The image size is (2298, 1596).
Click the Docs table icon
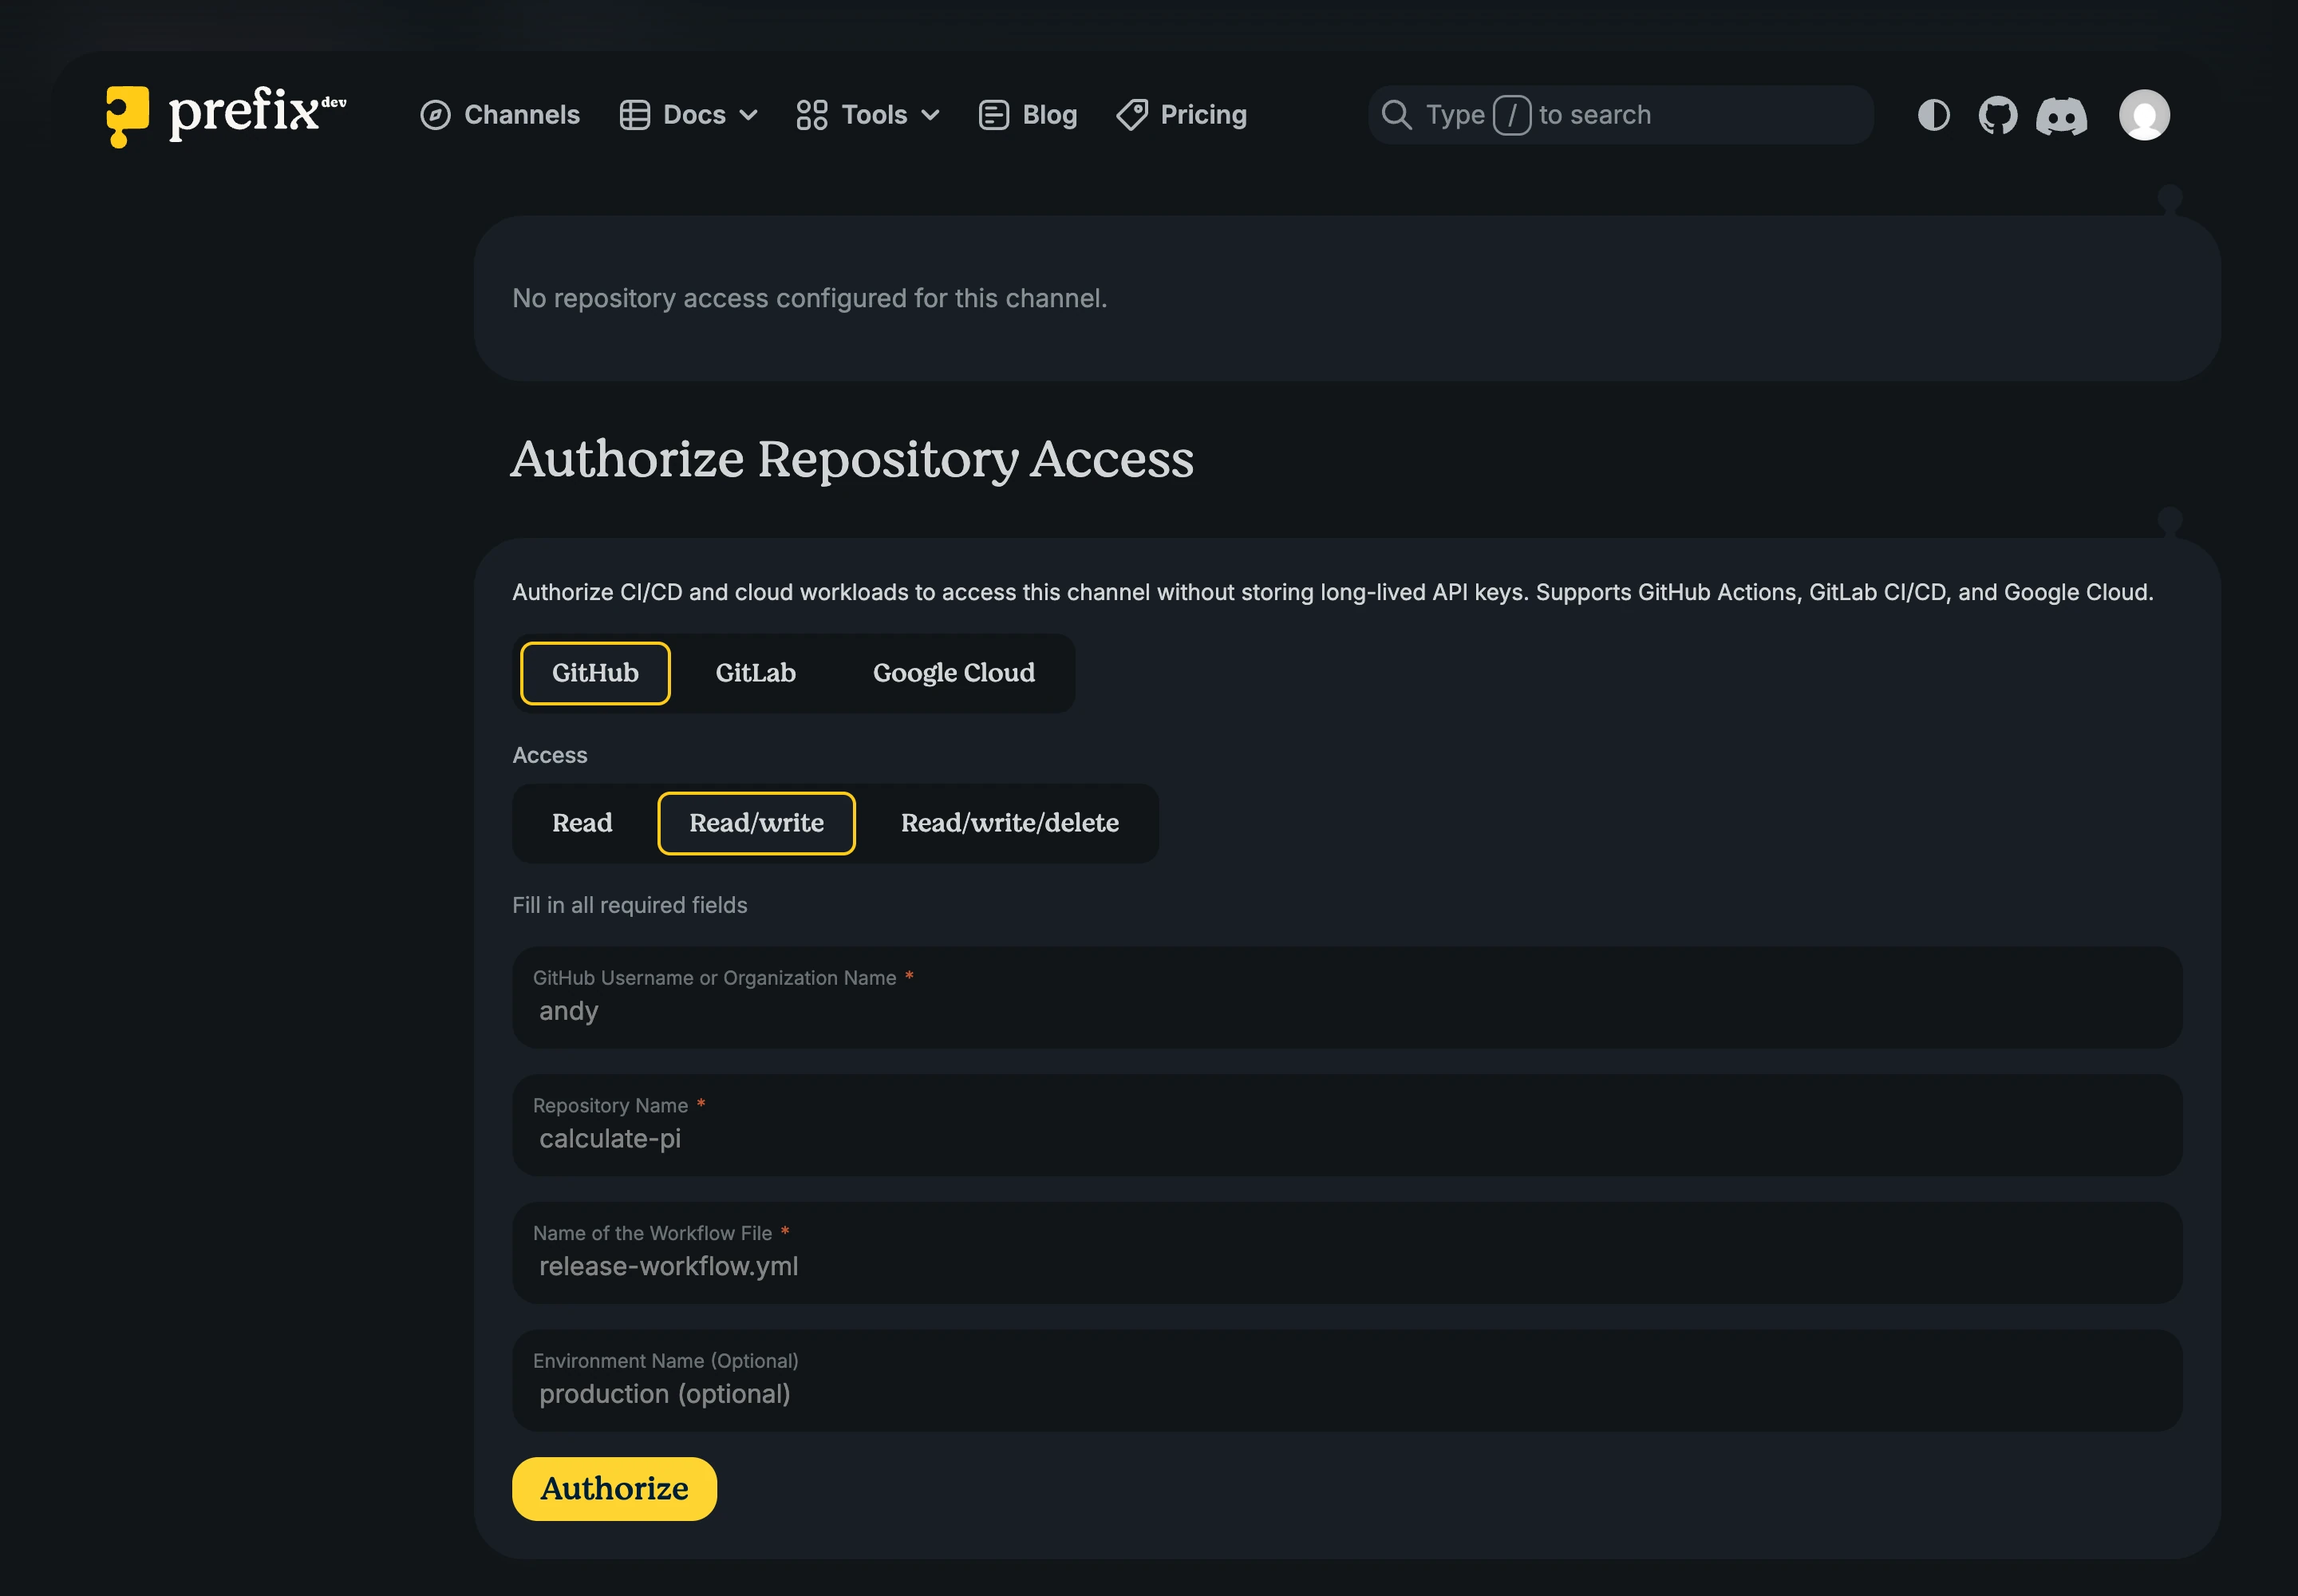coord(635,115)
